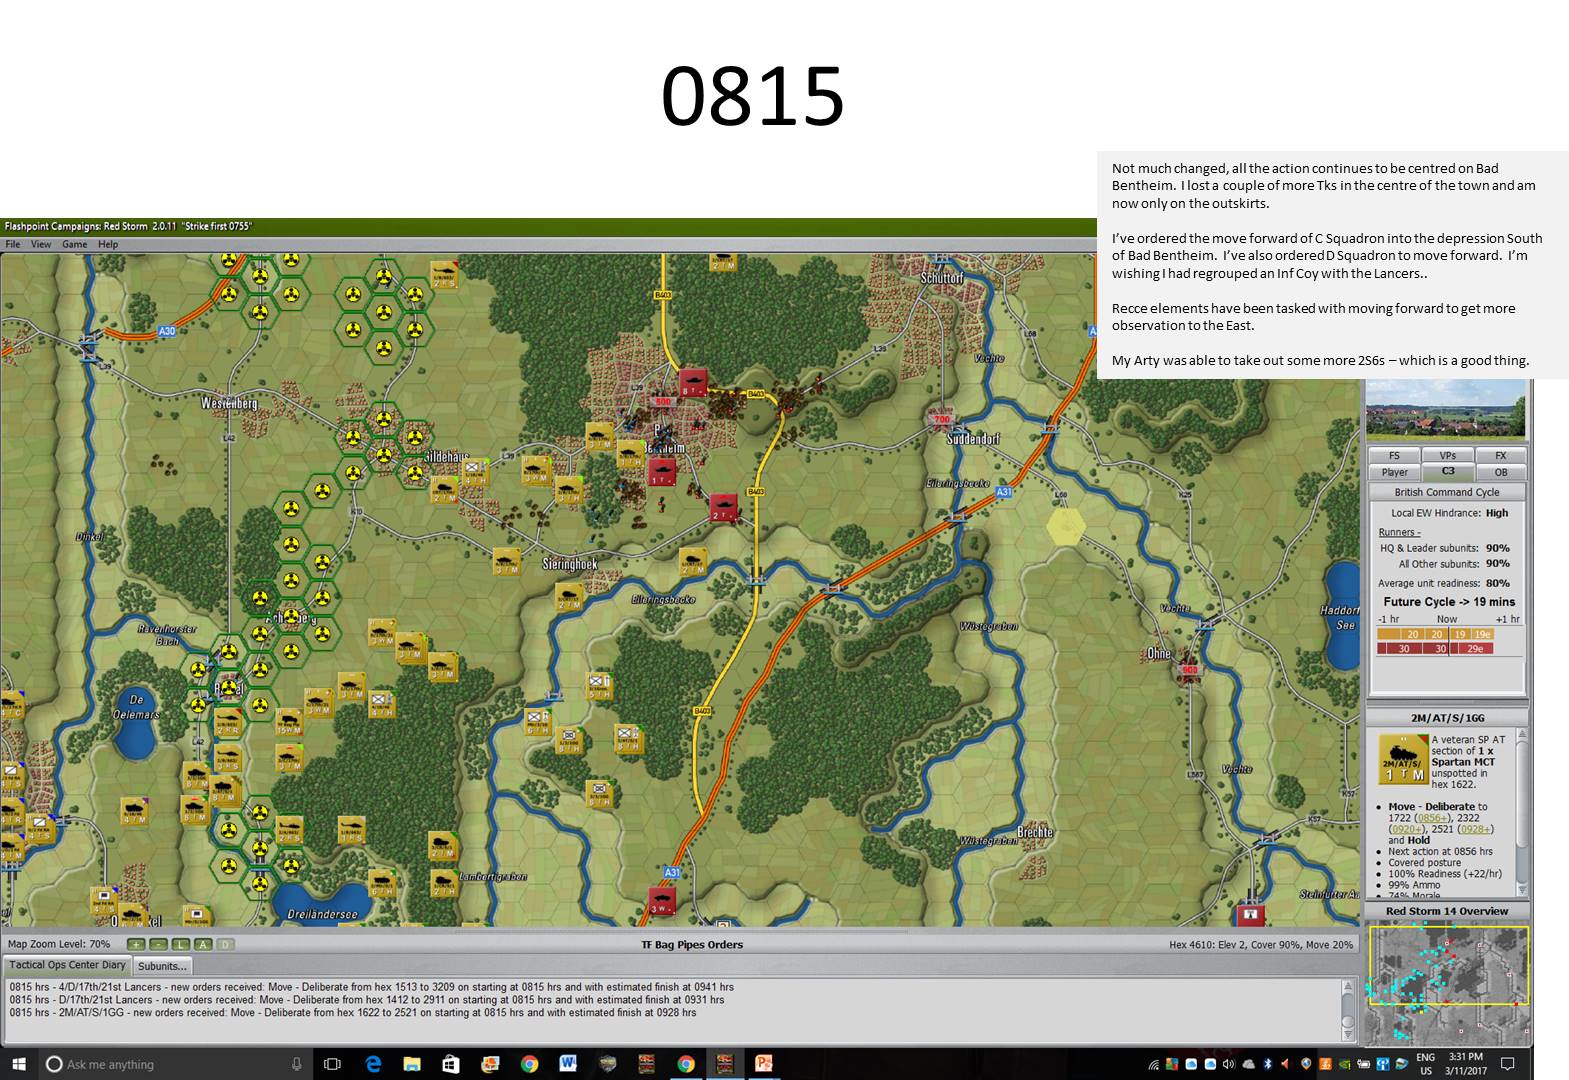Open Microsoft Edge from the taskbar
1569x1080 pixels.
coord(373,1064)
